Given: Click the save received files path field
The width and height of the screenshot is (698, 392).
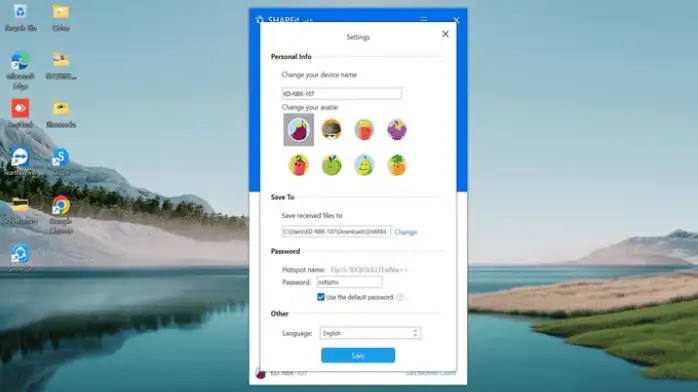Looking at the screenshot, I should [336, 231].
